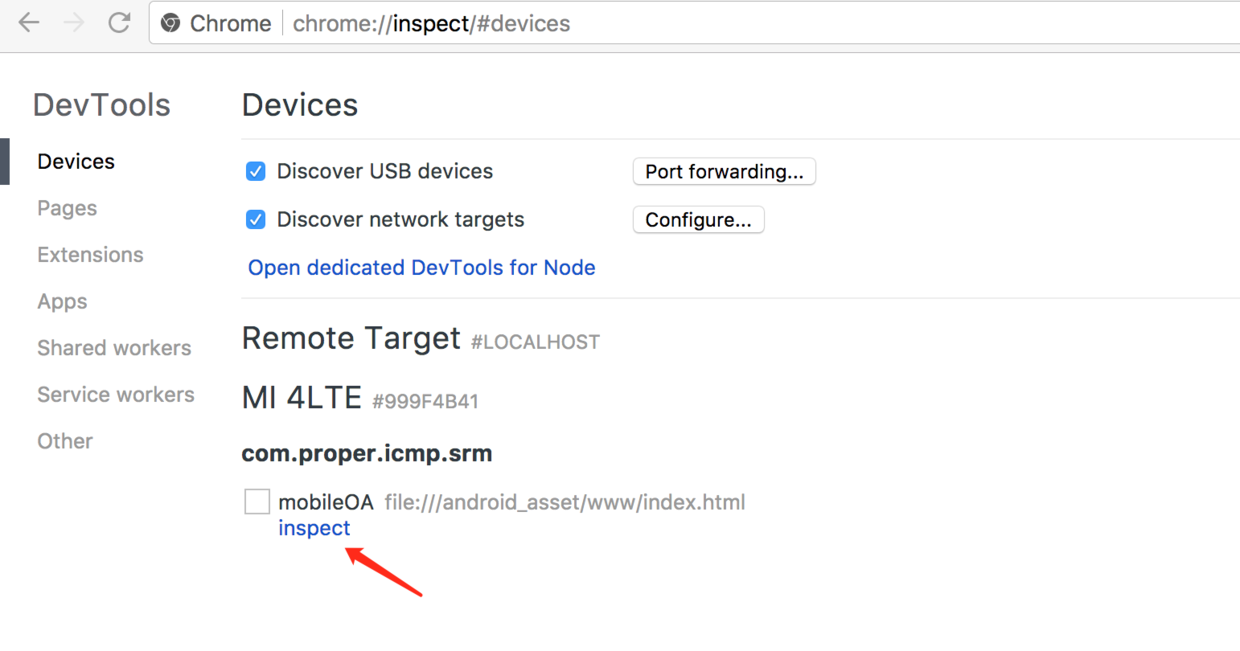This screenshot has width=1240, height=651.
Task: Show Shared workers list
Action: (x=114, y=348)
